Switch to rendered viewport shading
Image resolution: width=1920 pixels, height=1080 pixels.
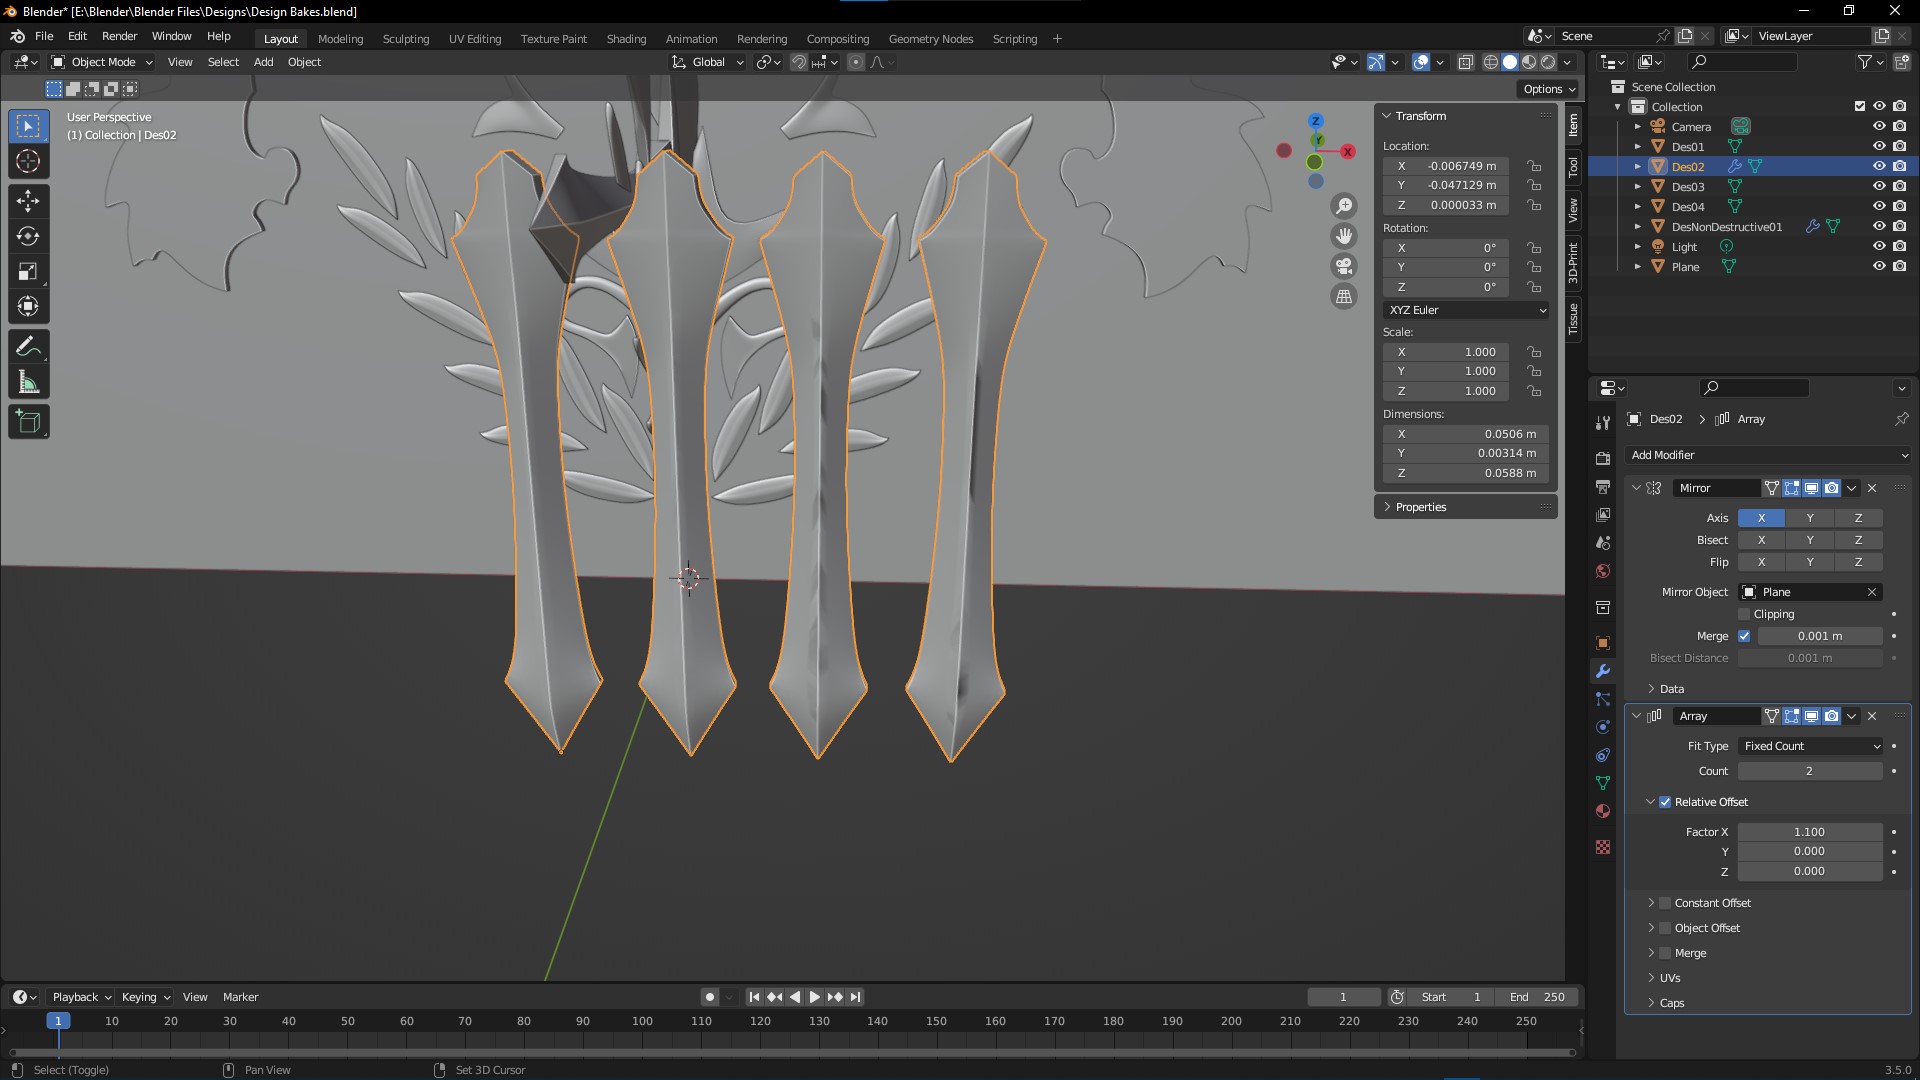[x=1548, y=62]
